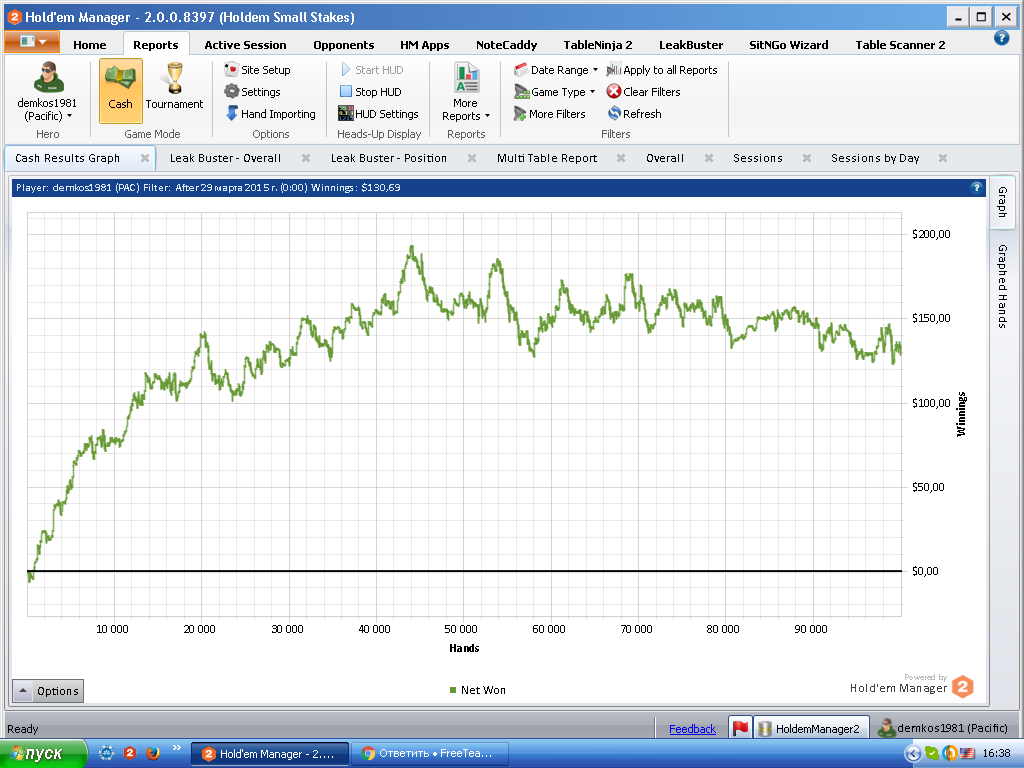The image size is (1024, 768).
Task: Open the TableNinja 2 tab
Action: coord(598,45)
